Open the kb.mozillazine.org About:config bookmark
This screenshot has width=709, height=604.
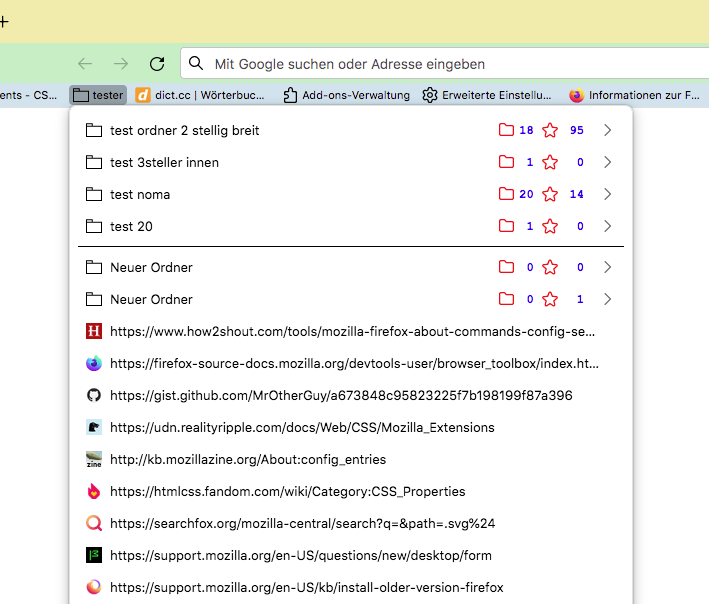247,459
